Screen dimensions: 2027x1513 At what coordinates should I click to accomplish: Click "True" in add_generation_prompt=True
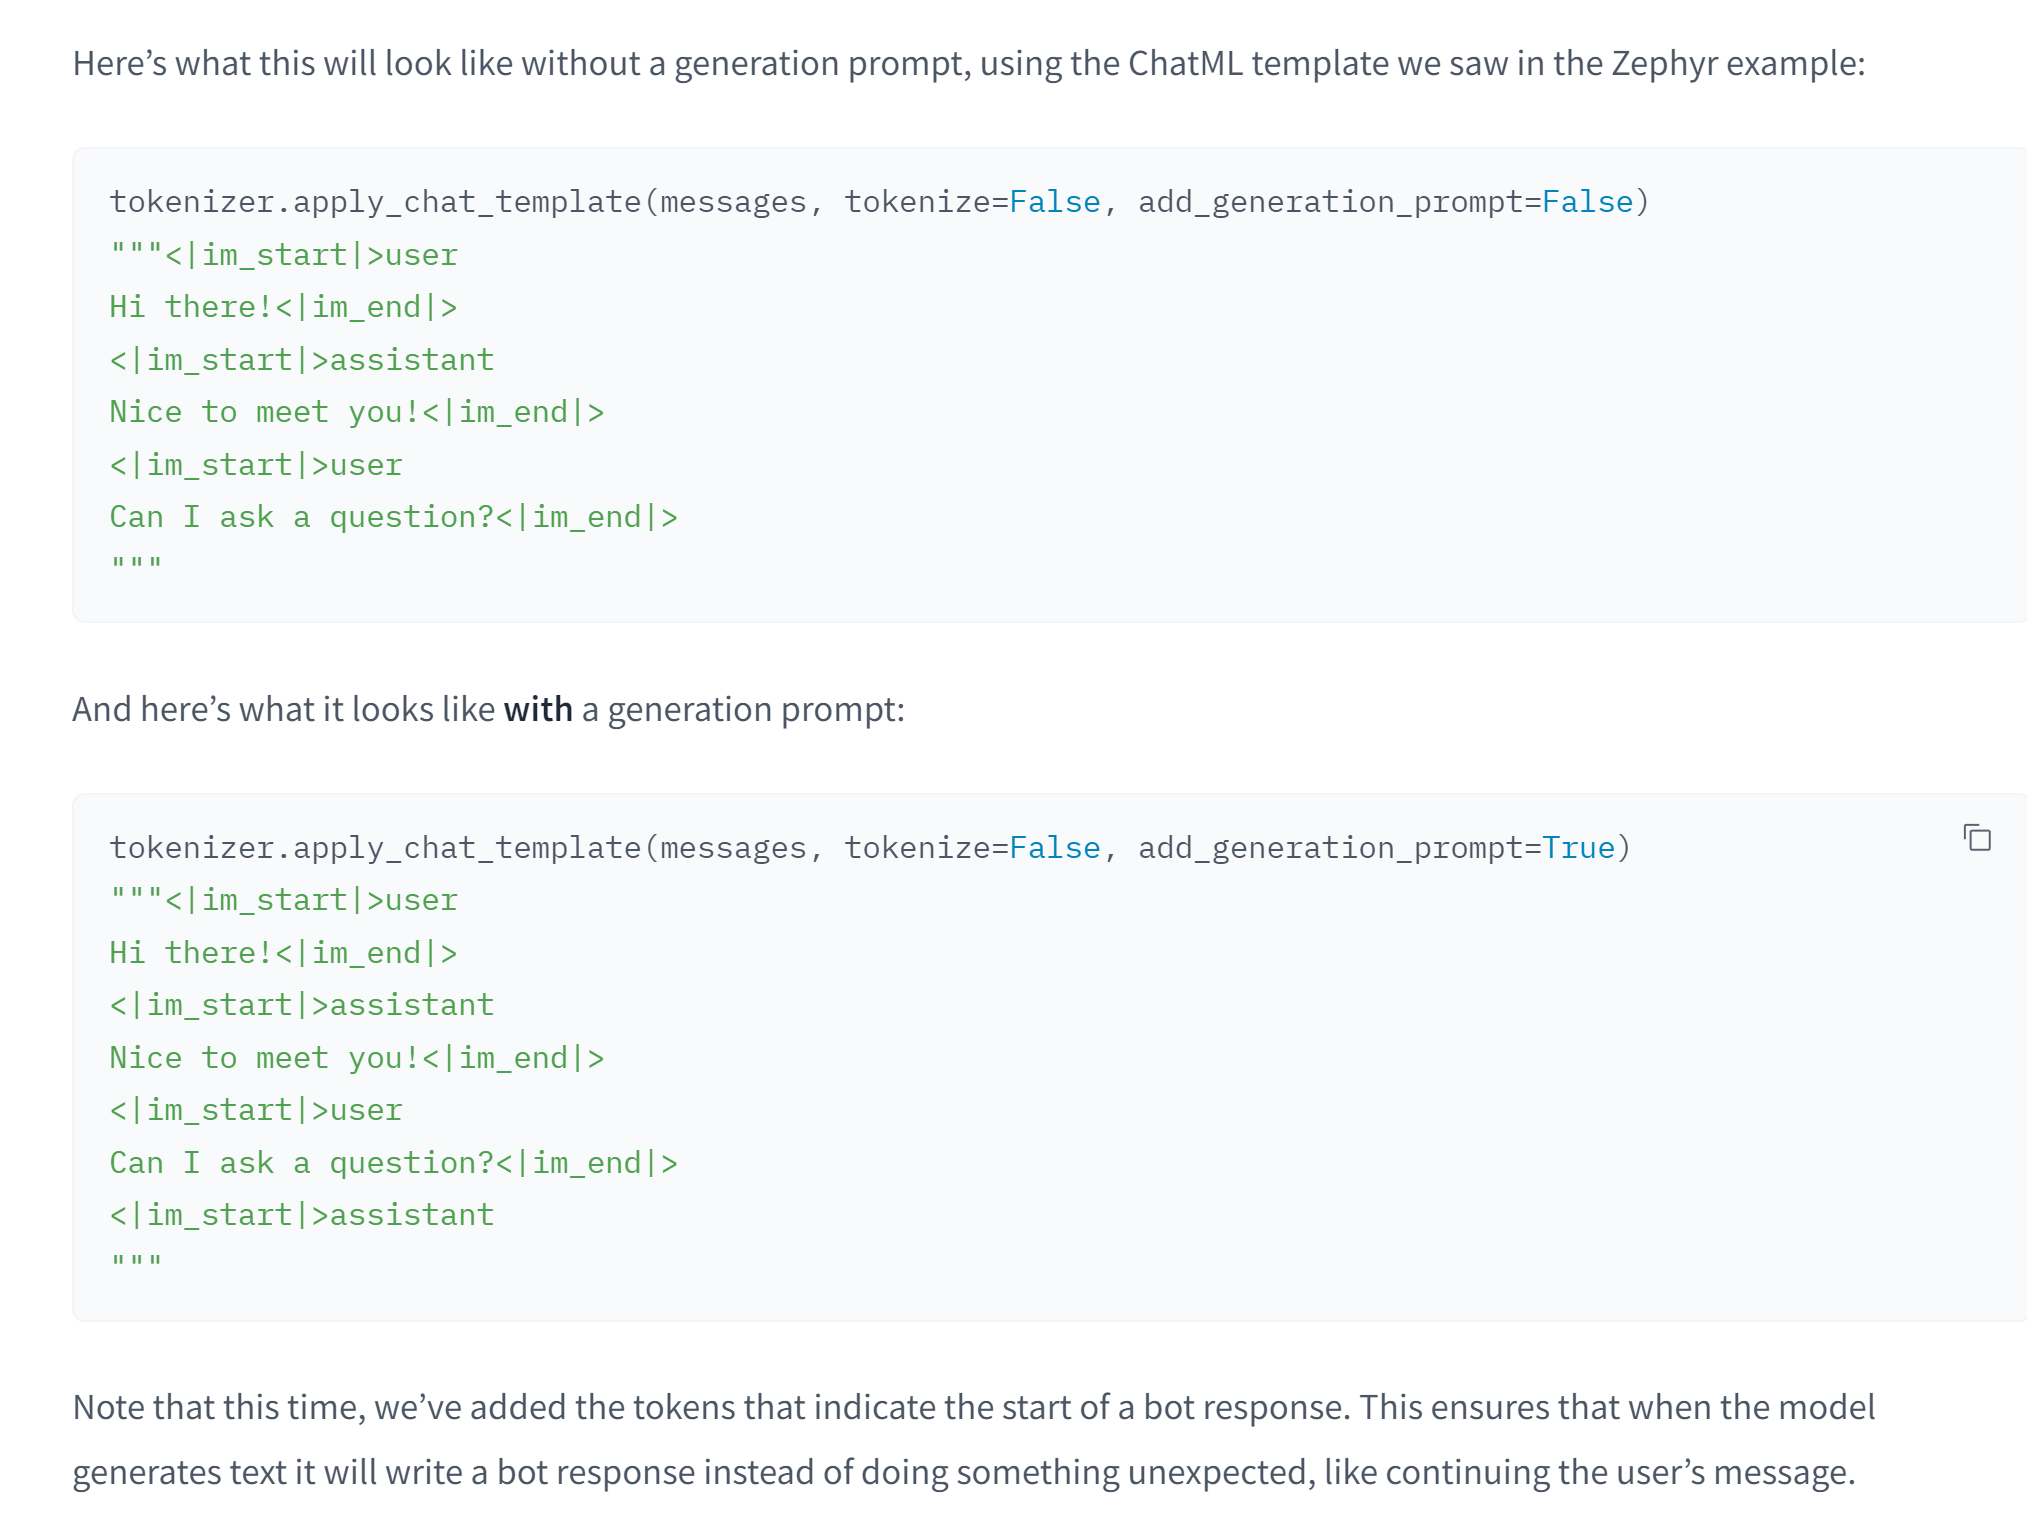pos(1578,848)
